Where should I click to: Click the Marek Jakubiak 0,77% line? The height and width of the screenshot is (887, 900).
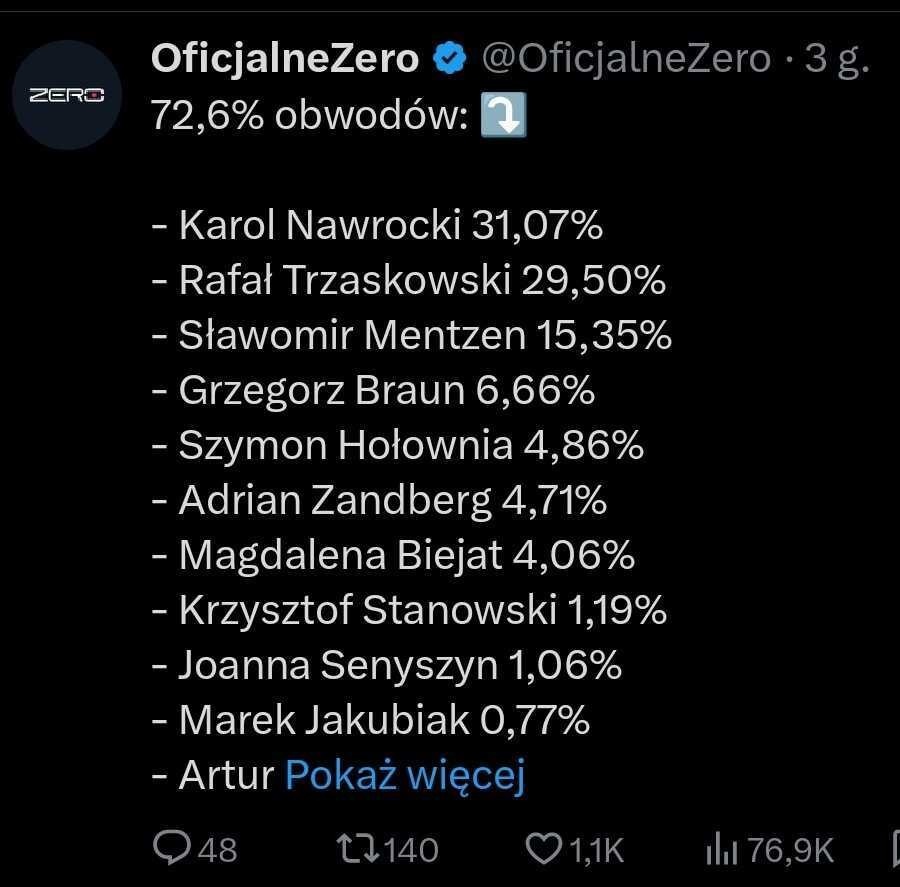370,720
